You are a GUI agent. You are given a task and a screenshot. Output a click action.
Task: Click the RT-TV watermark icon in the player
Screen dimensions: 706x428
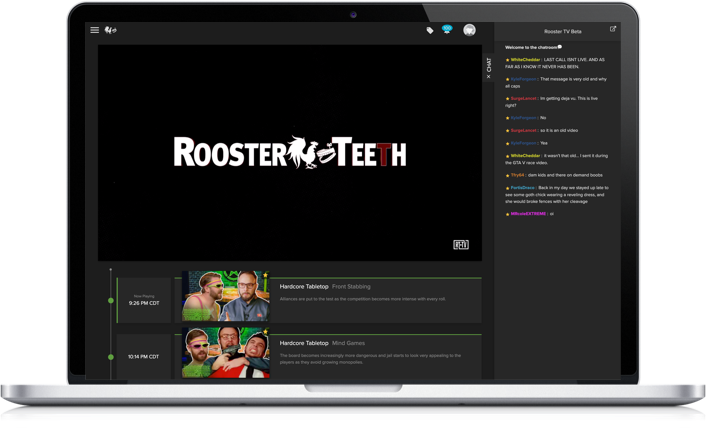(x=461, y=244)
